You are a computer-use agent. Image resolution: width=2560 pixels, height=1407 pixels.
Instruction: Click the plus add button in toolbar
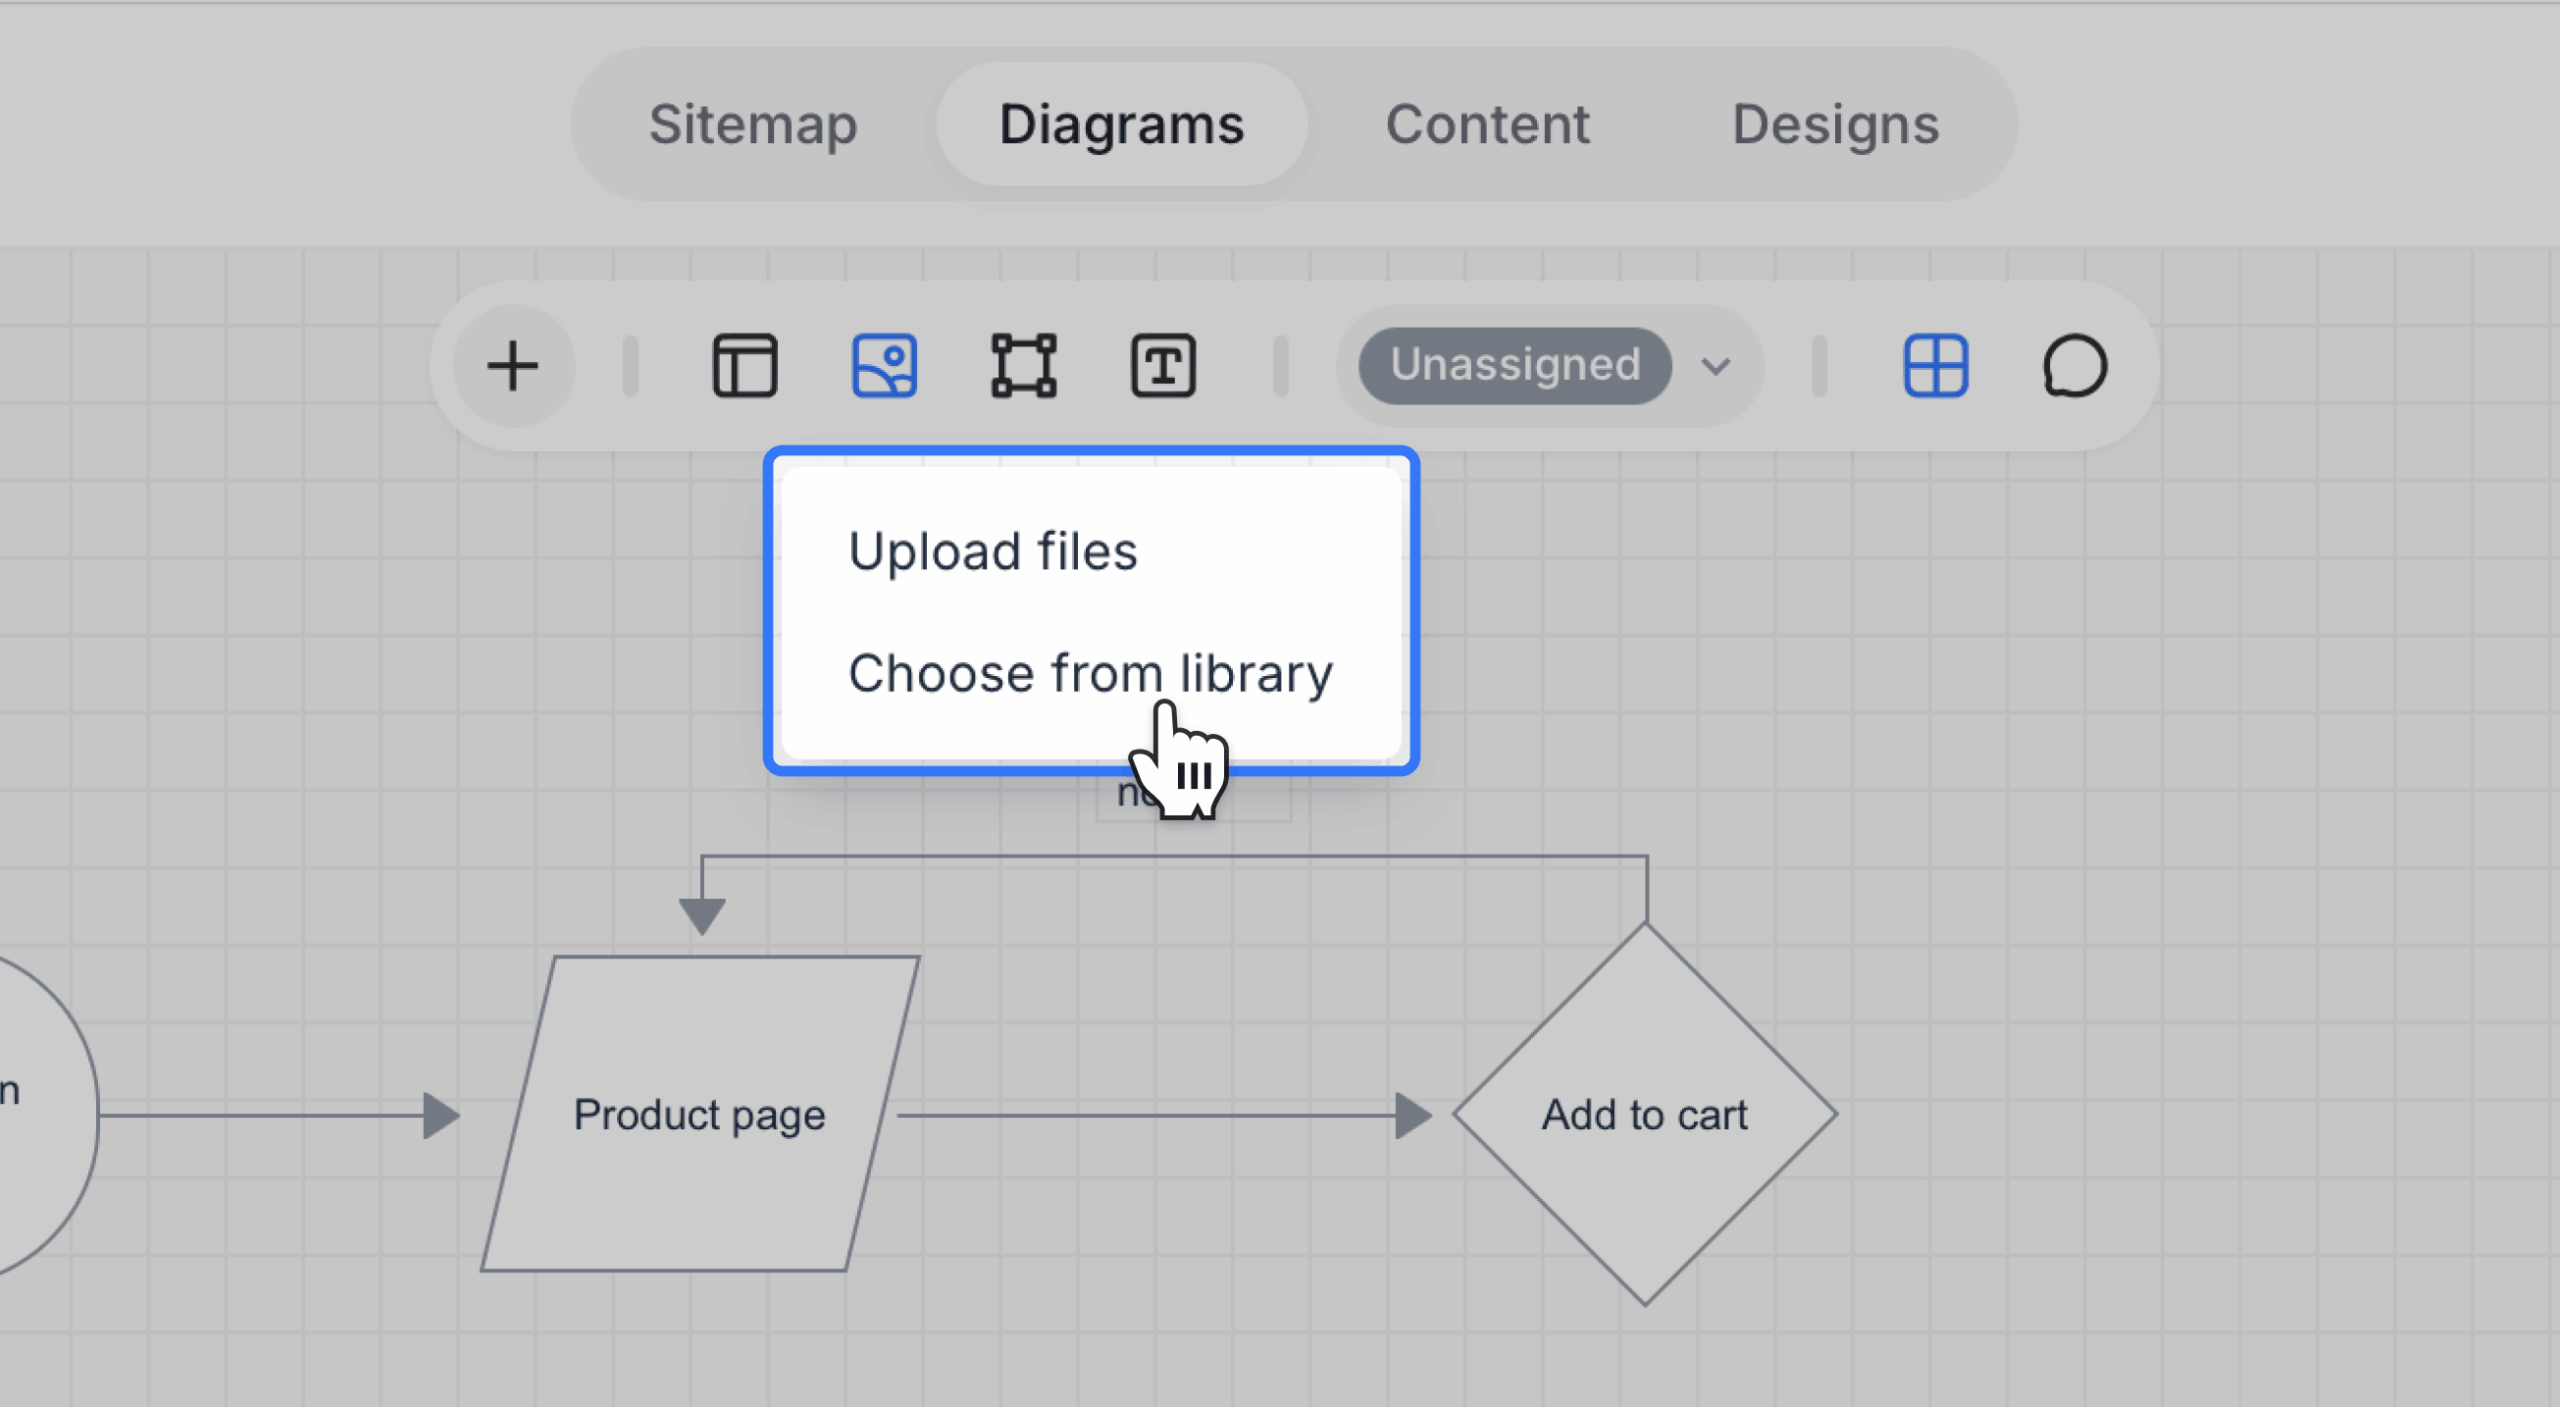pyautogui.click(x=513, y=366)
